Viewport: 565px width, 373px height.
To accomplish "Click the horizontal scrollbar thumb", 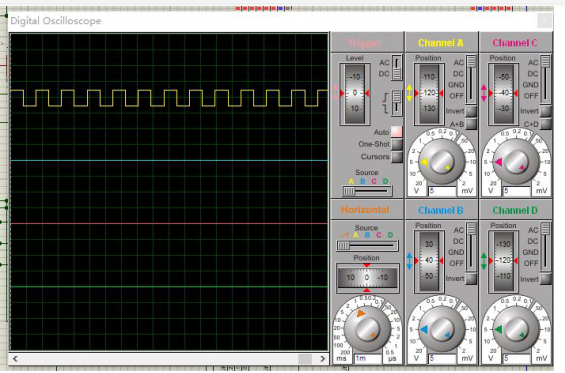I will coord(305,359).
